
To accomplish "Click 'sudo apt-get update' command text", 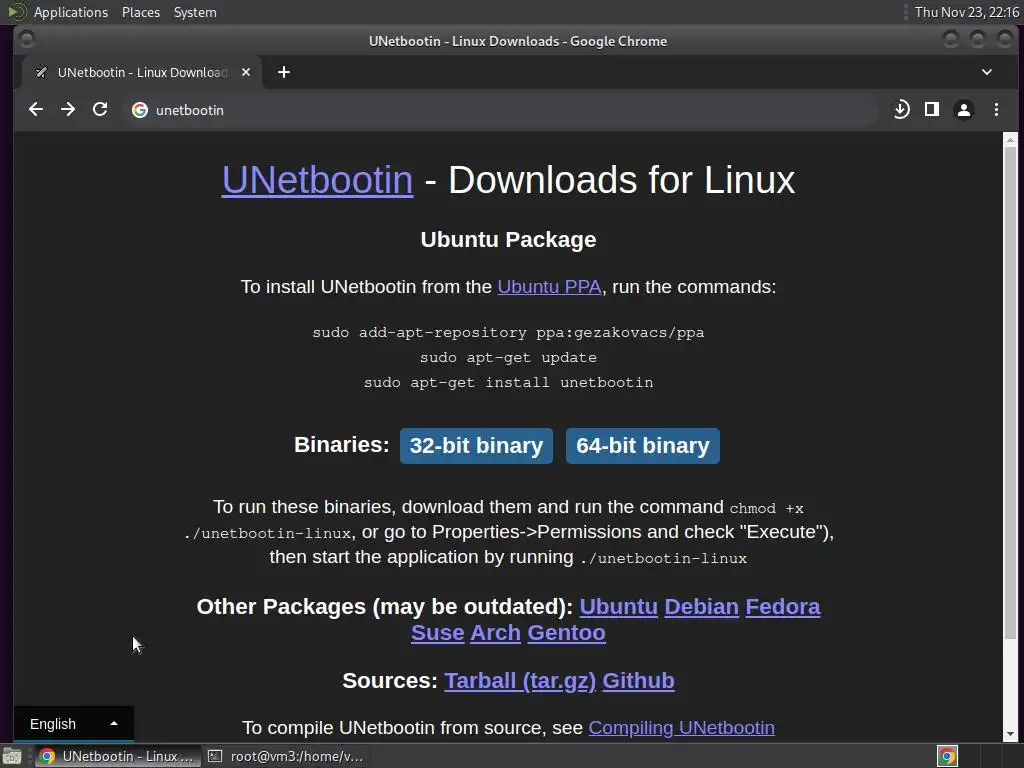I will pyautogui.click(x=508, y=358).
